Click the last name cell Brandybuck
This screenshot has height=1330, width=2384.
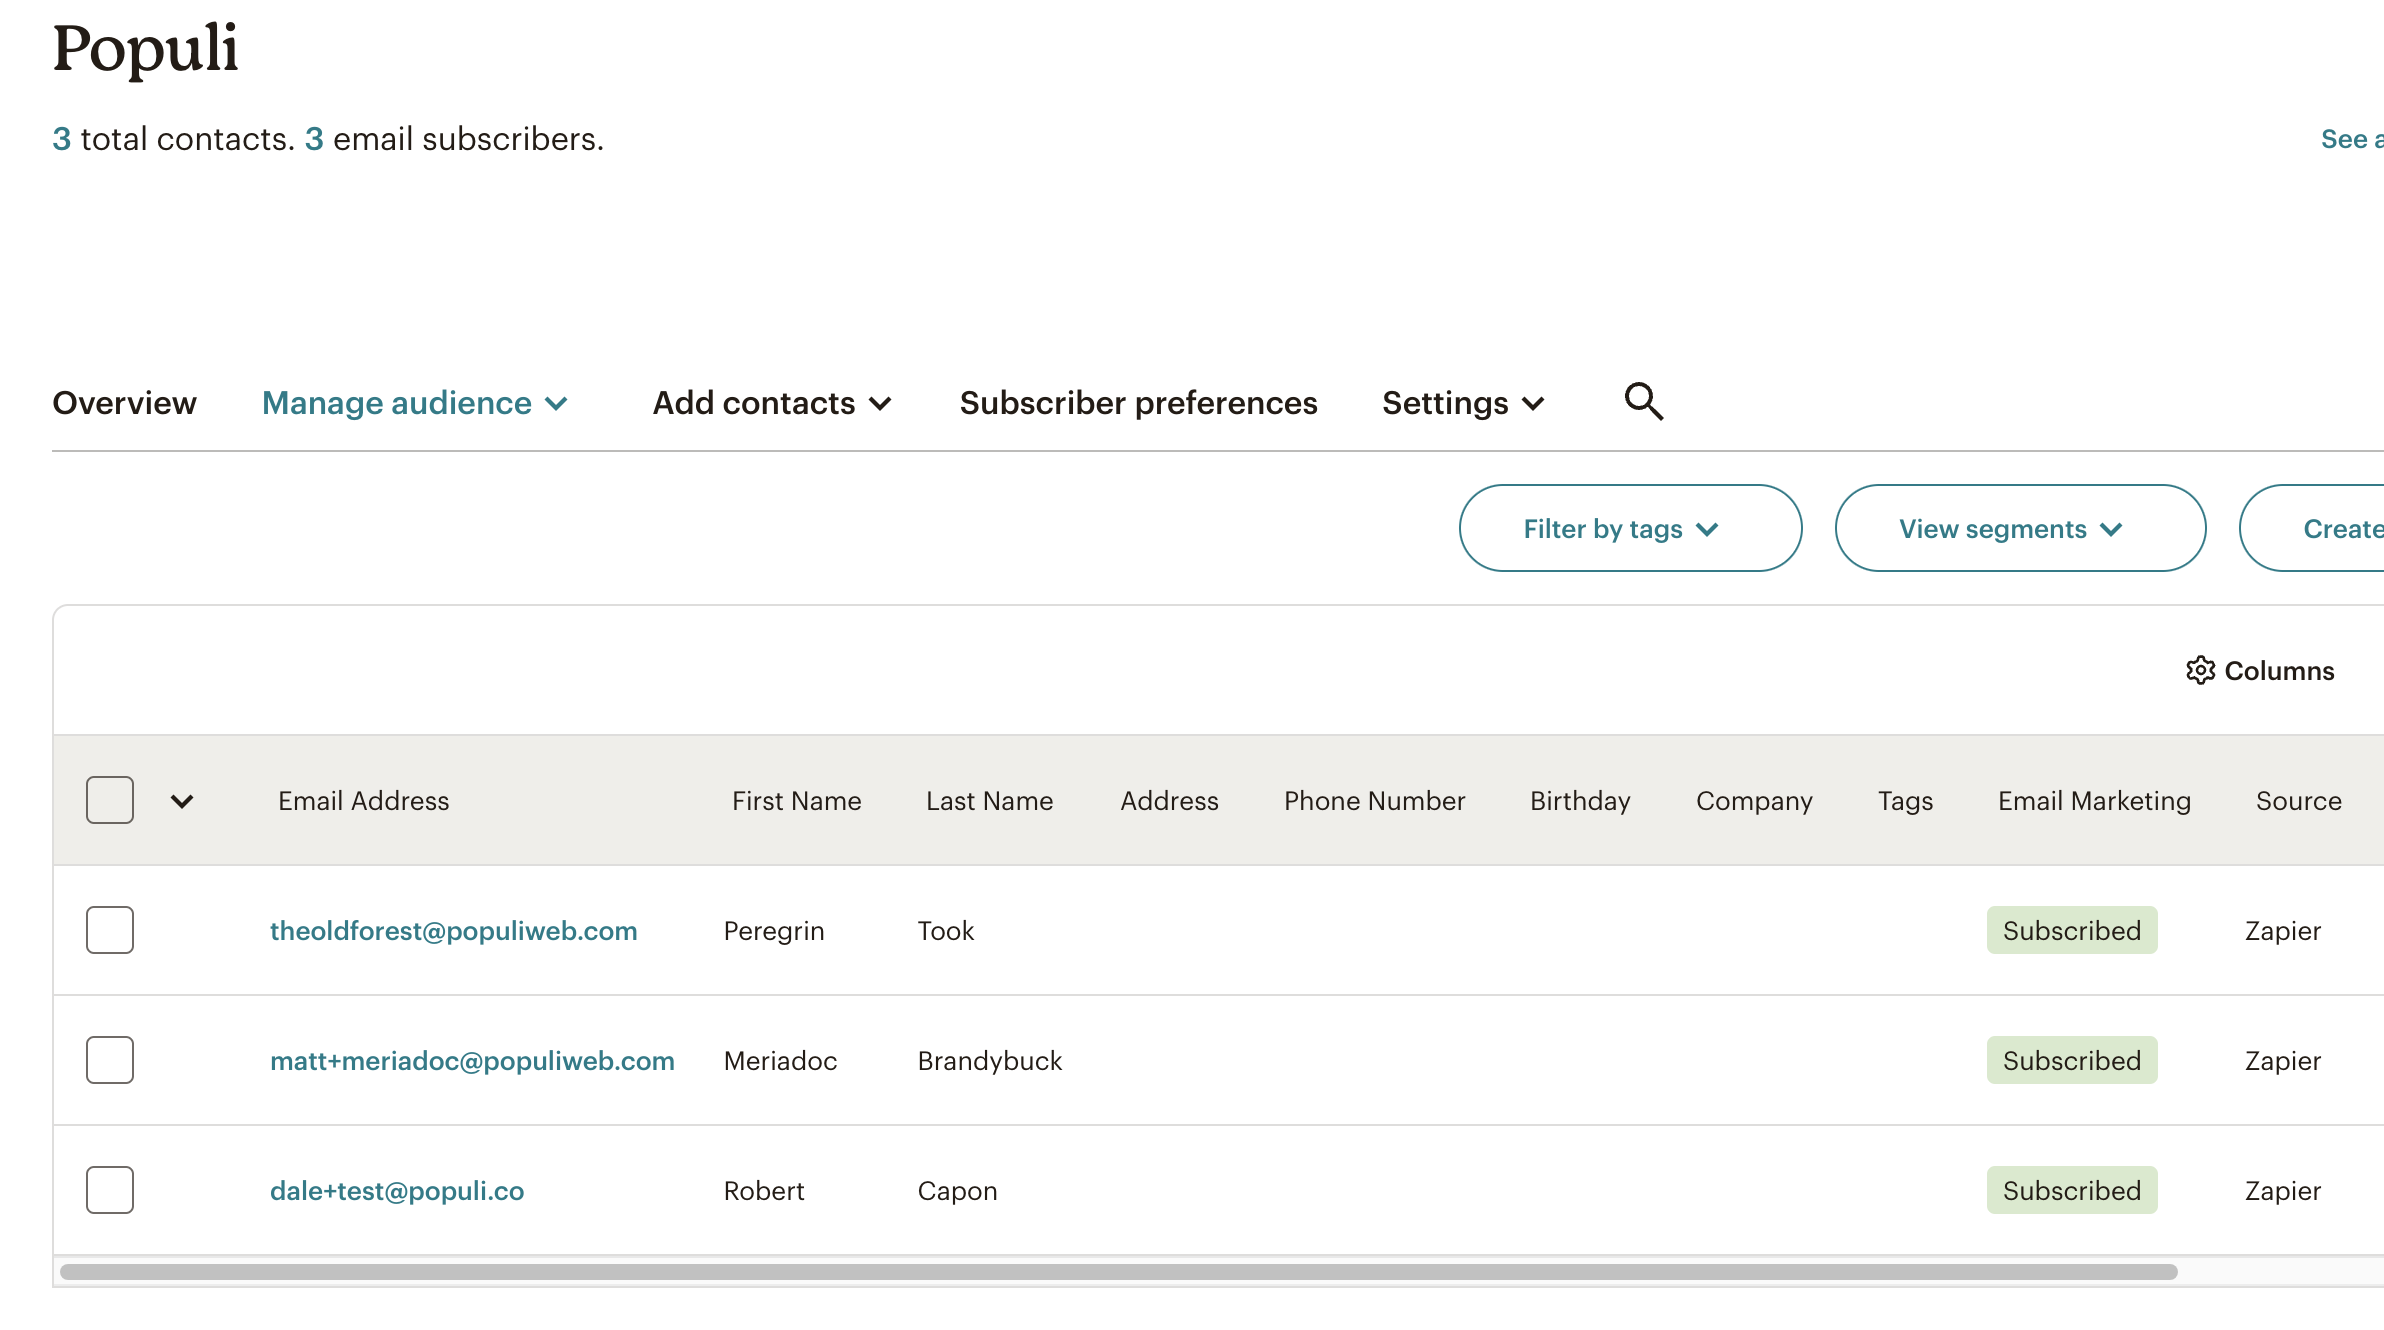click(x=990, y=1061)
